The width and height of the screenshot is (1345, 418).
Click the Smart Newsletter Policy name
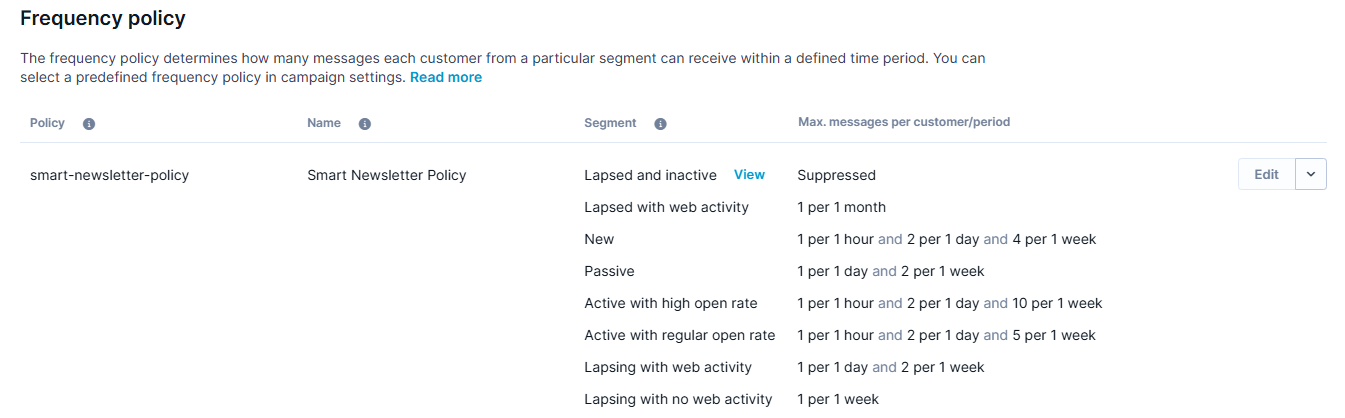386,175
